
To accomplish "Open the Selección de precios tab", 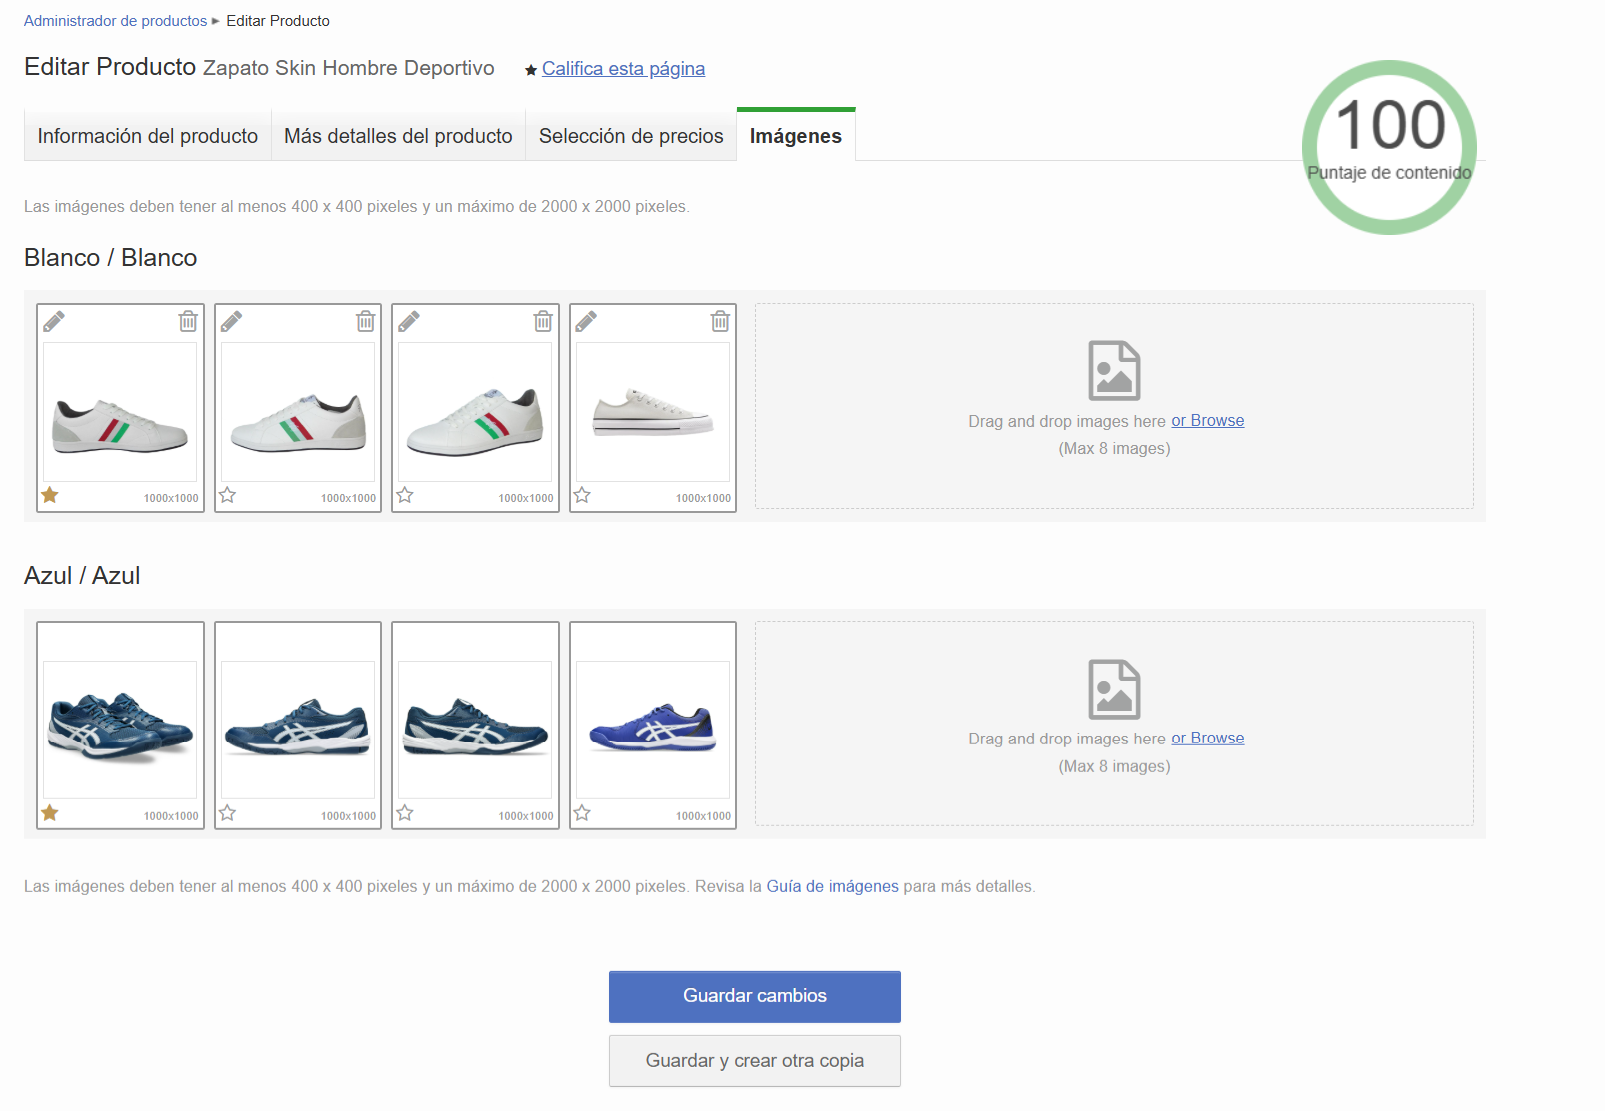I will (631, 136).
